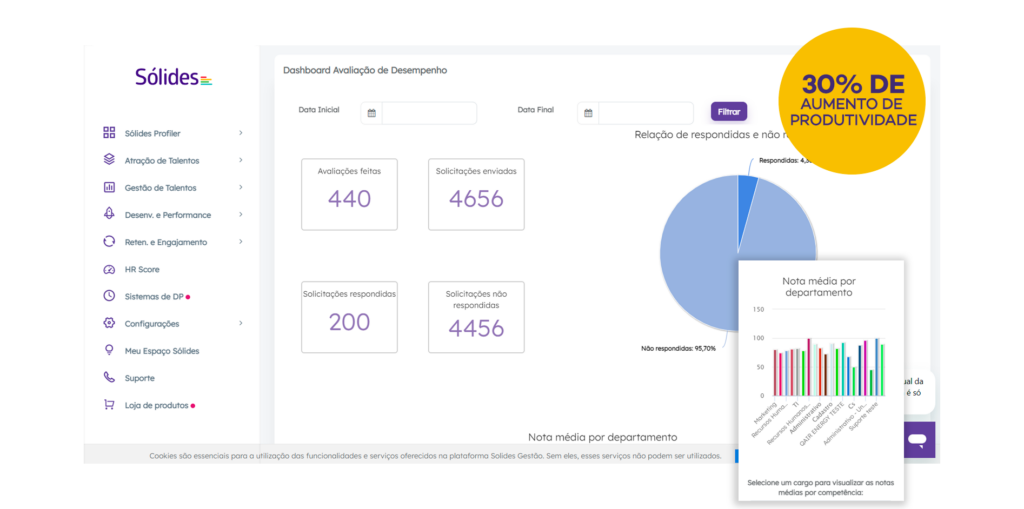This screenshot has width=1024, height=509.
Task: Expand the Desenv. e Performance chevron
Action: (240, 214)
